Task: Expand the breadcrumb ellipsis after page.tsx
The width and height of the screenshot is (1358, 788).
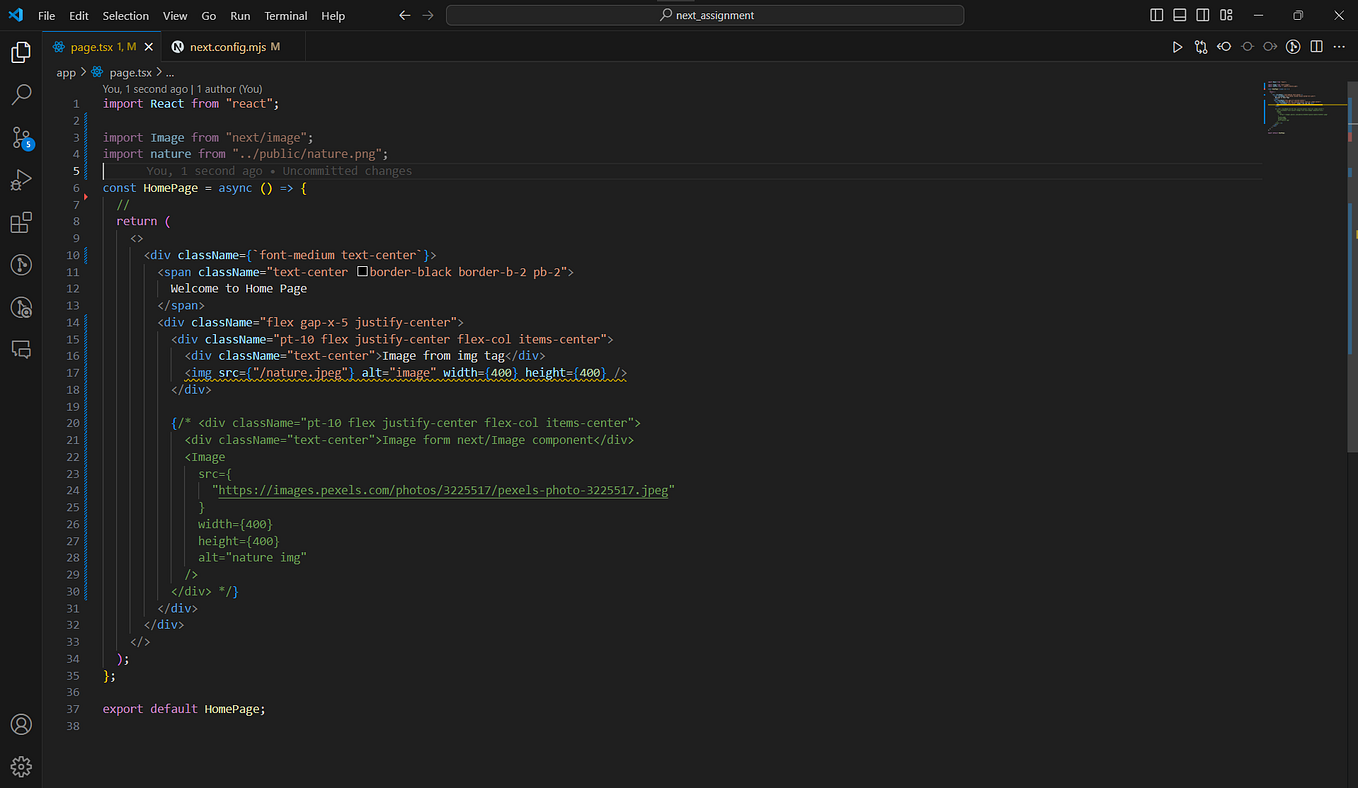Action: [169, 72]
